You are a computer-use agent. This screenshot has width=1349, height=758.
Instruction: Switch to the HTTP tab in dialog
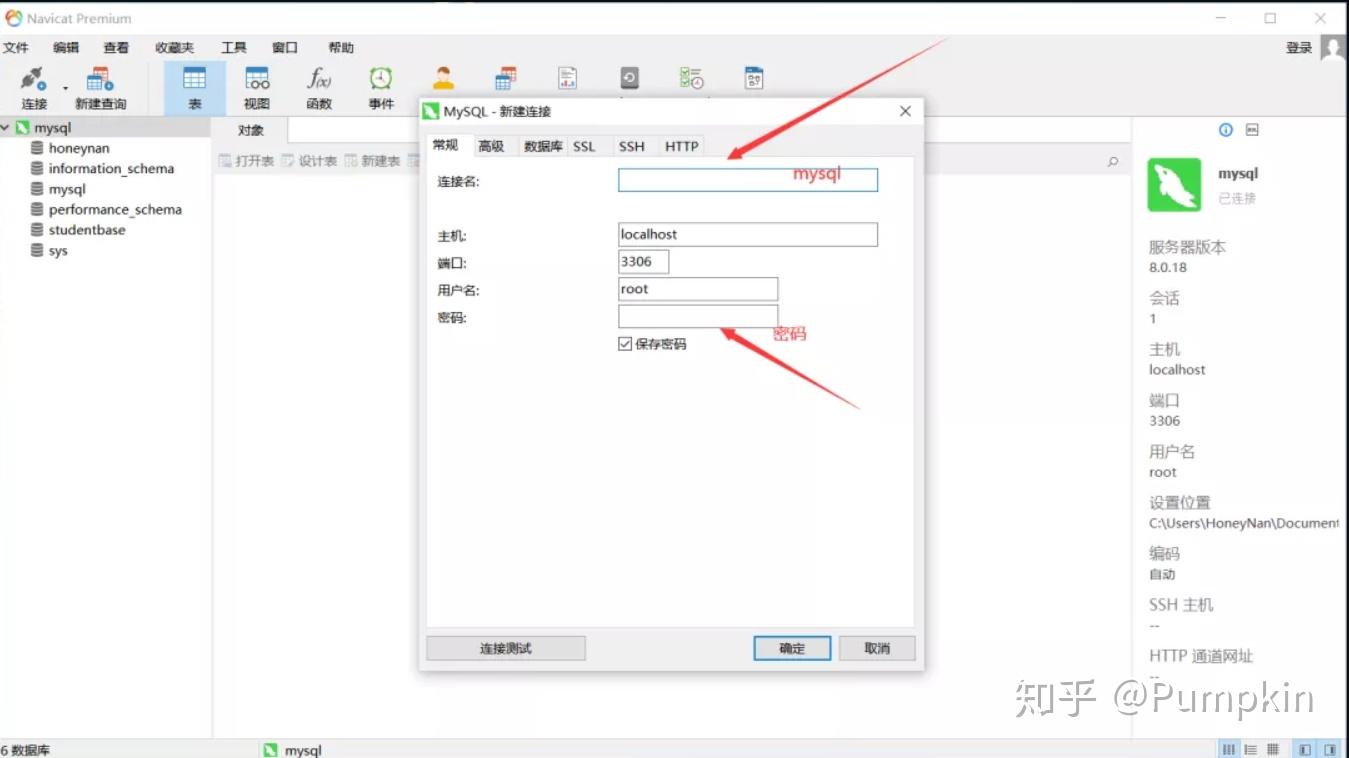pos(681,146)
